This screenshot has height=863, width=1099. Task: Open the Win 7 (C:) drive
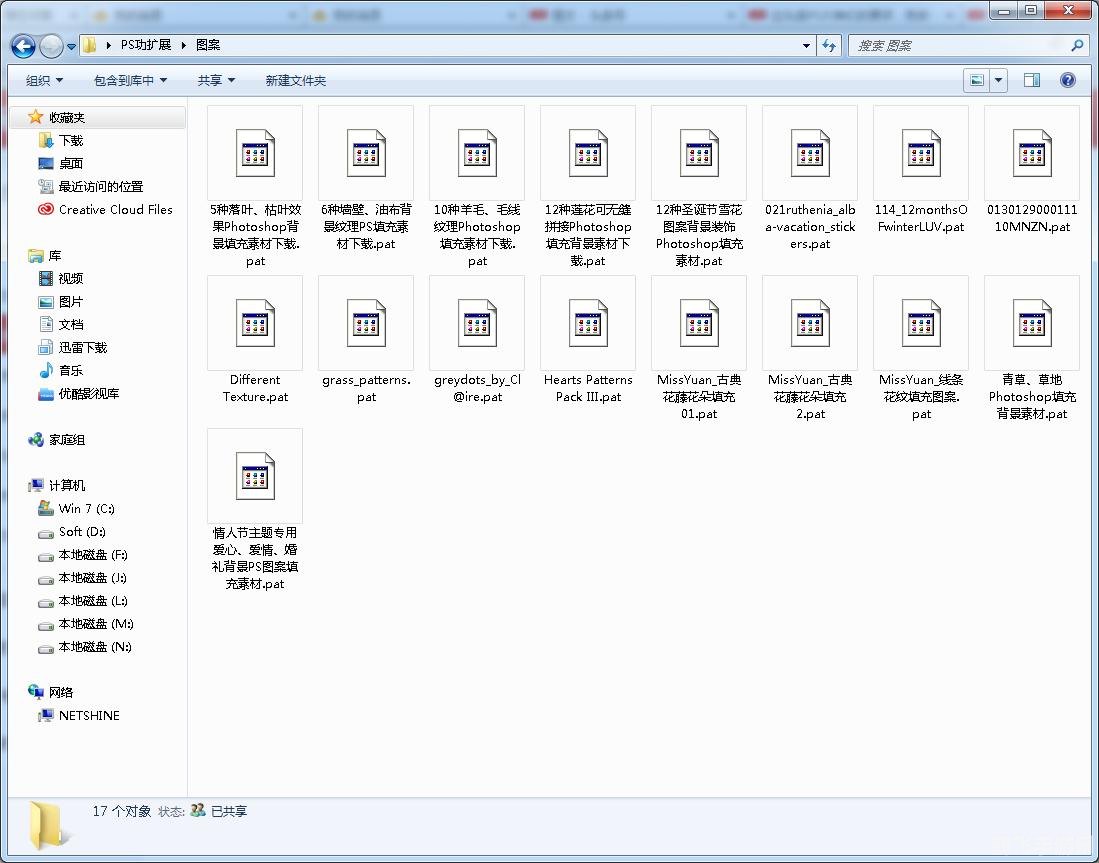[x=86, y=509]
